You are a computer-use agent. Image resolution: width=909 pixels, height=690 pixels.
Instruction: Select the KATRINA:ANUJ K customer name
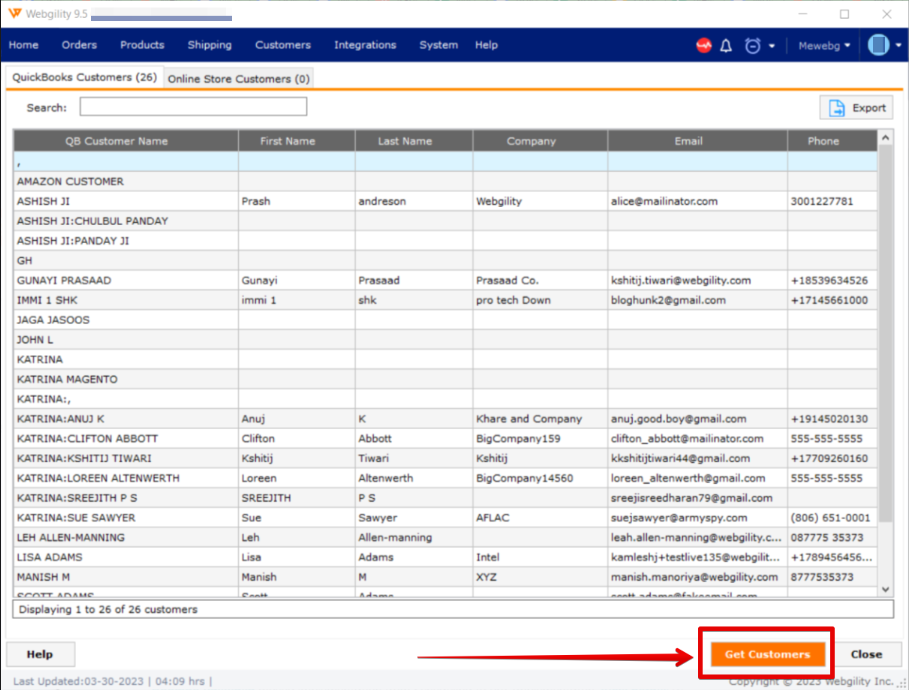pyautogui.click(x=61, y=419)
